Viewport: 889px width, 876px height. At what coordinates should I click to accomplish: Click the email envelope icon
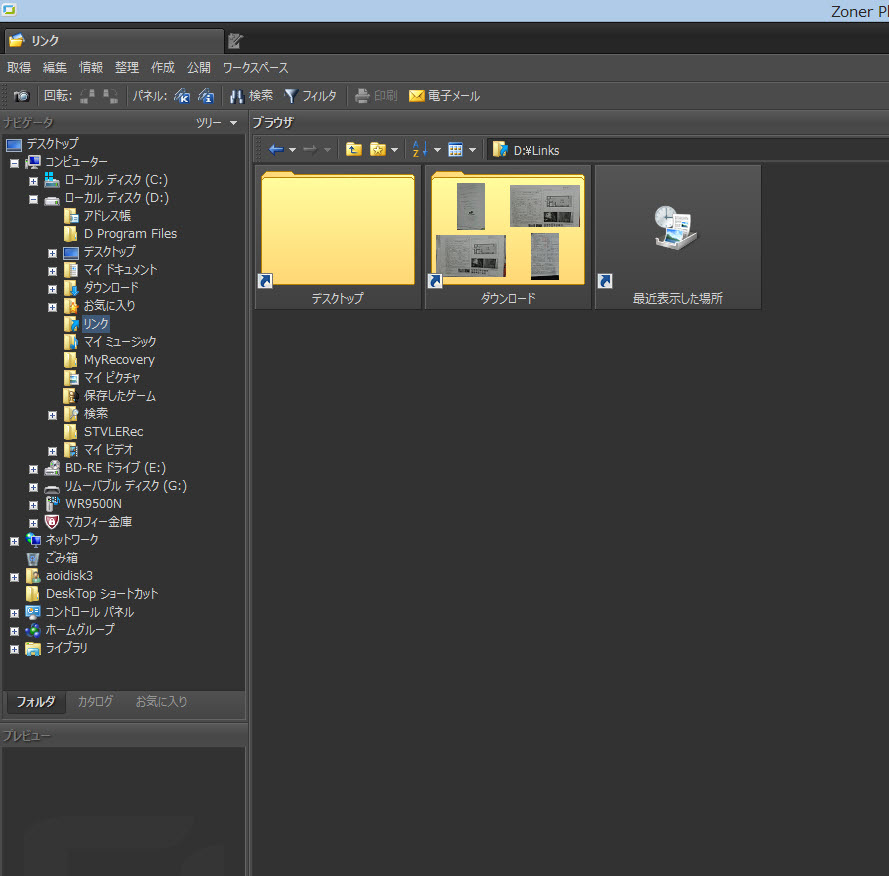tap(417, 96)
